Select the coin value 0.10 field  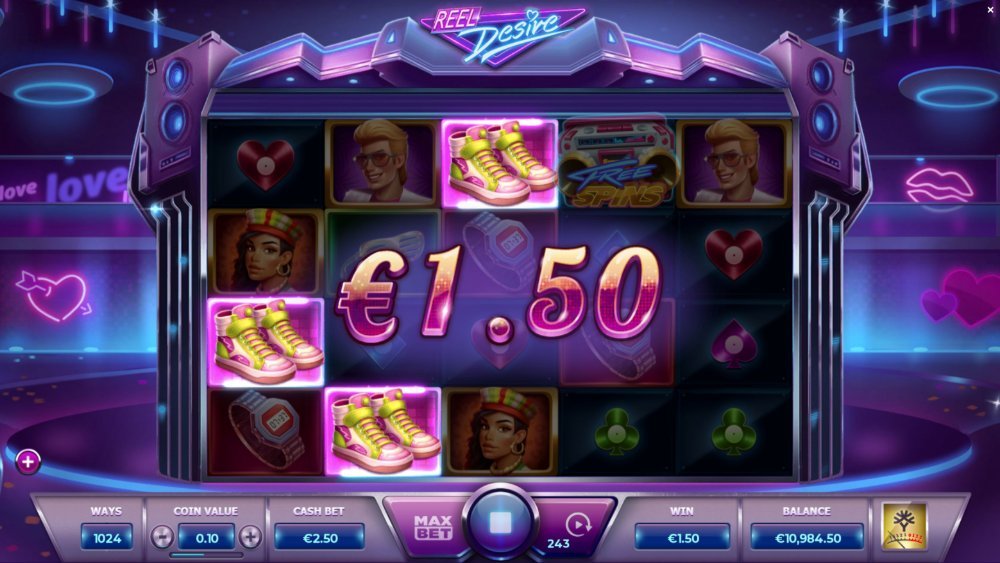coord(207,537)
